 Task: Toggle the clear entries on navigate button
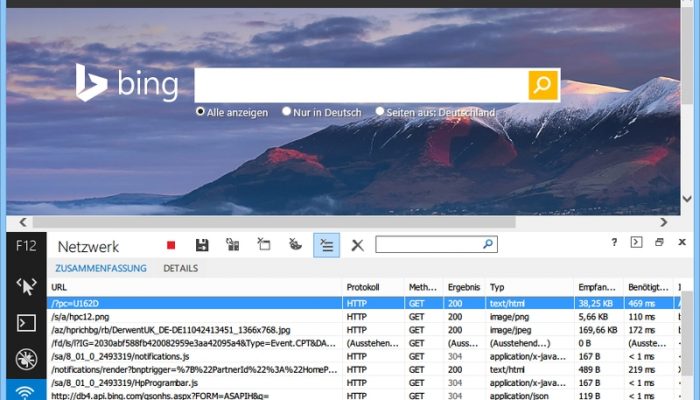326,245
